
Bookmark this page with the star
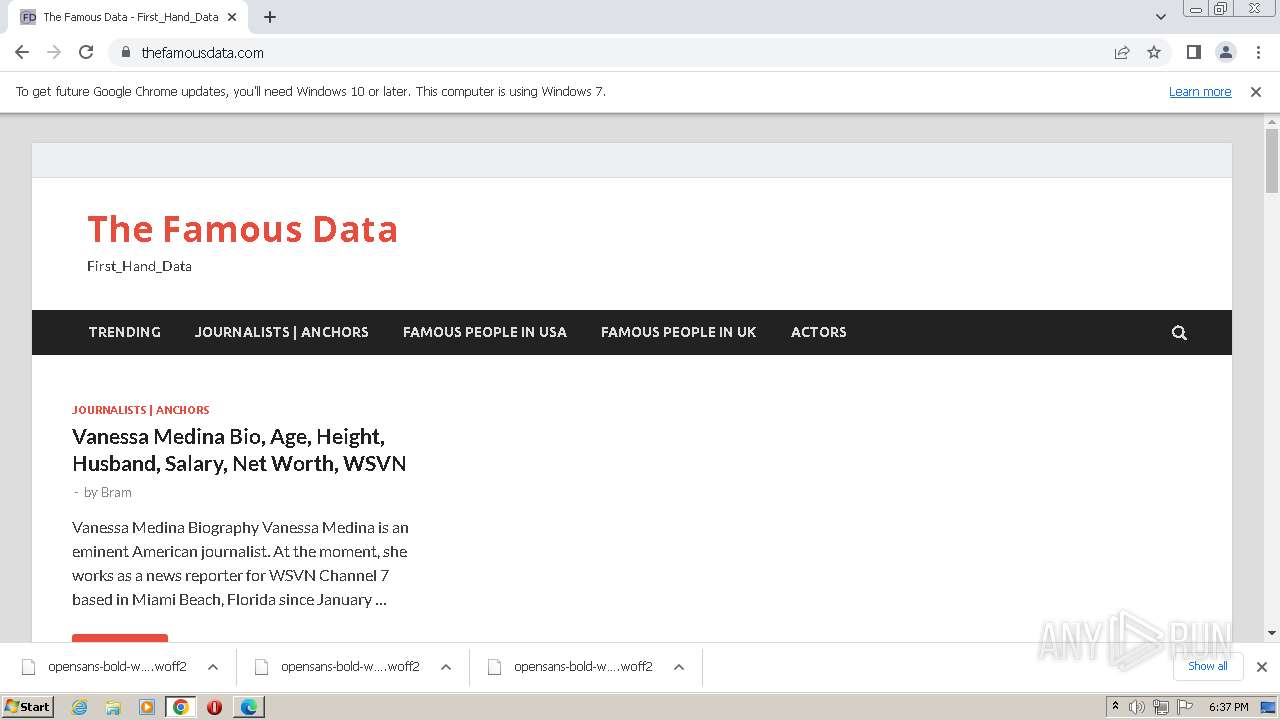pyautogui.click(x=1154, y=52)
